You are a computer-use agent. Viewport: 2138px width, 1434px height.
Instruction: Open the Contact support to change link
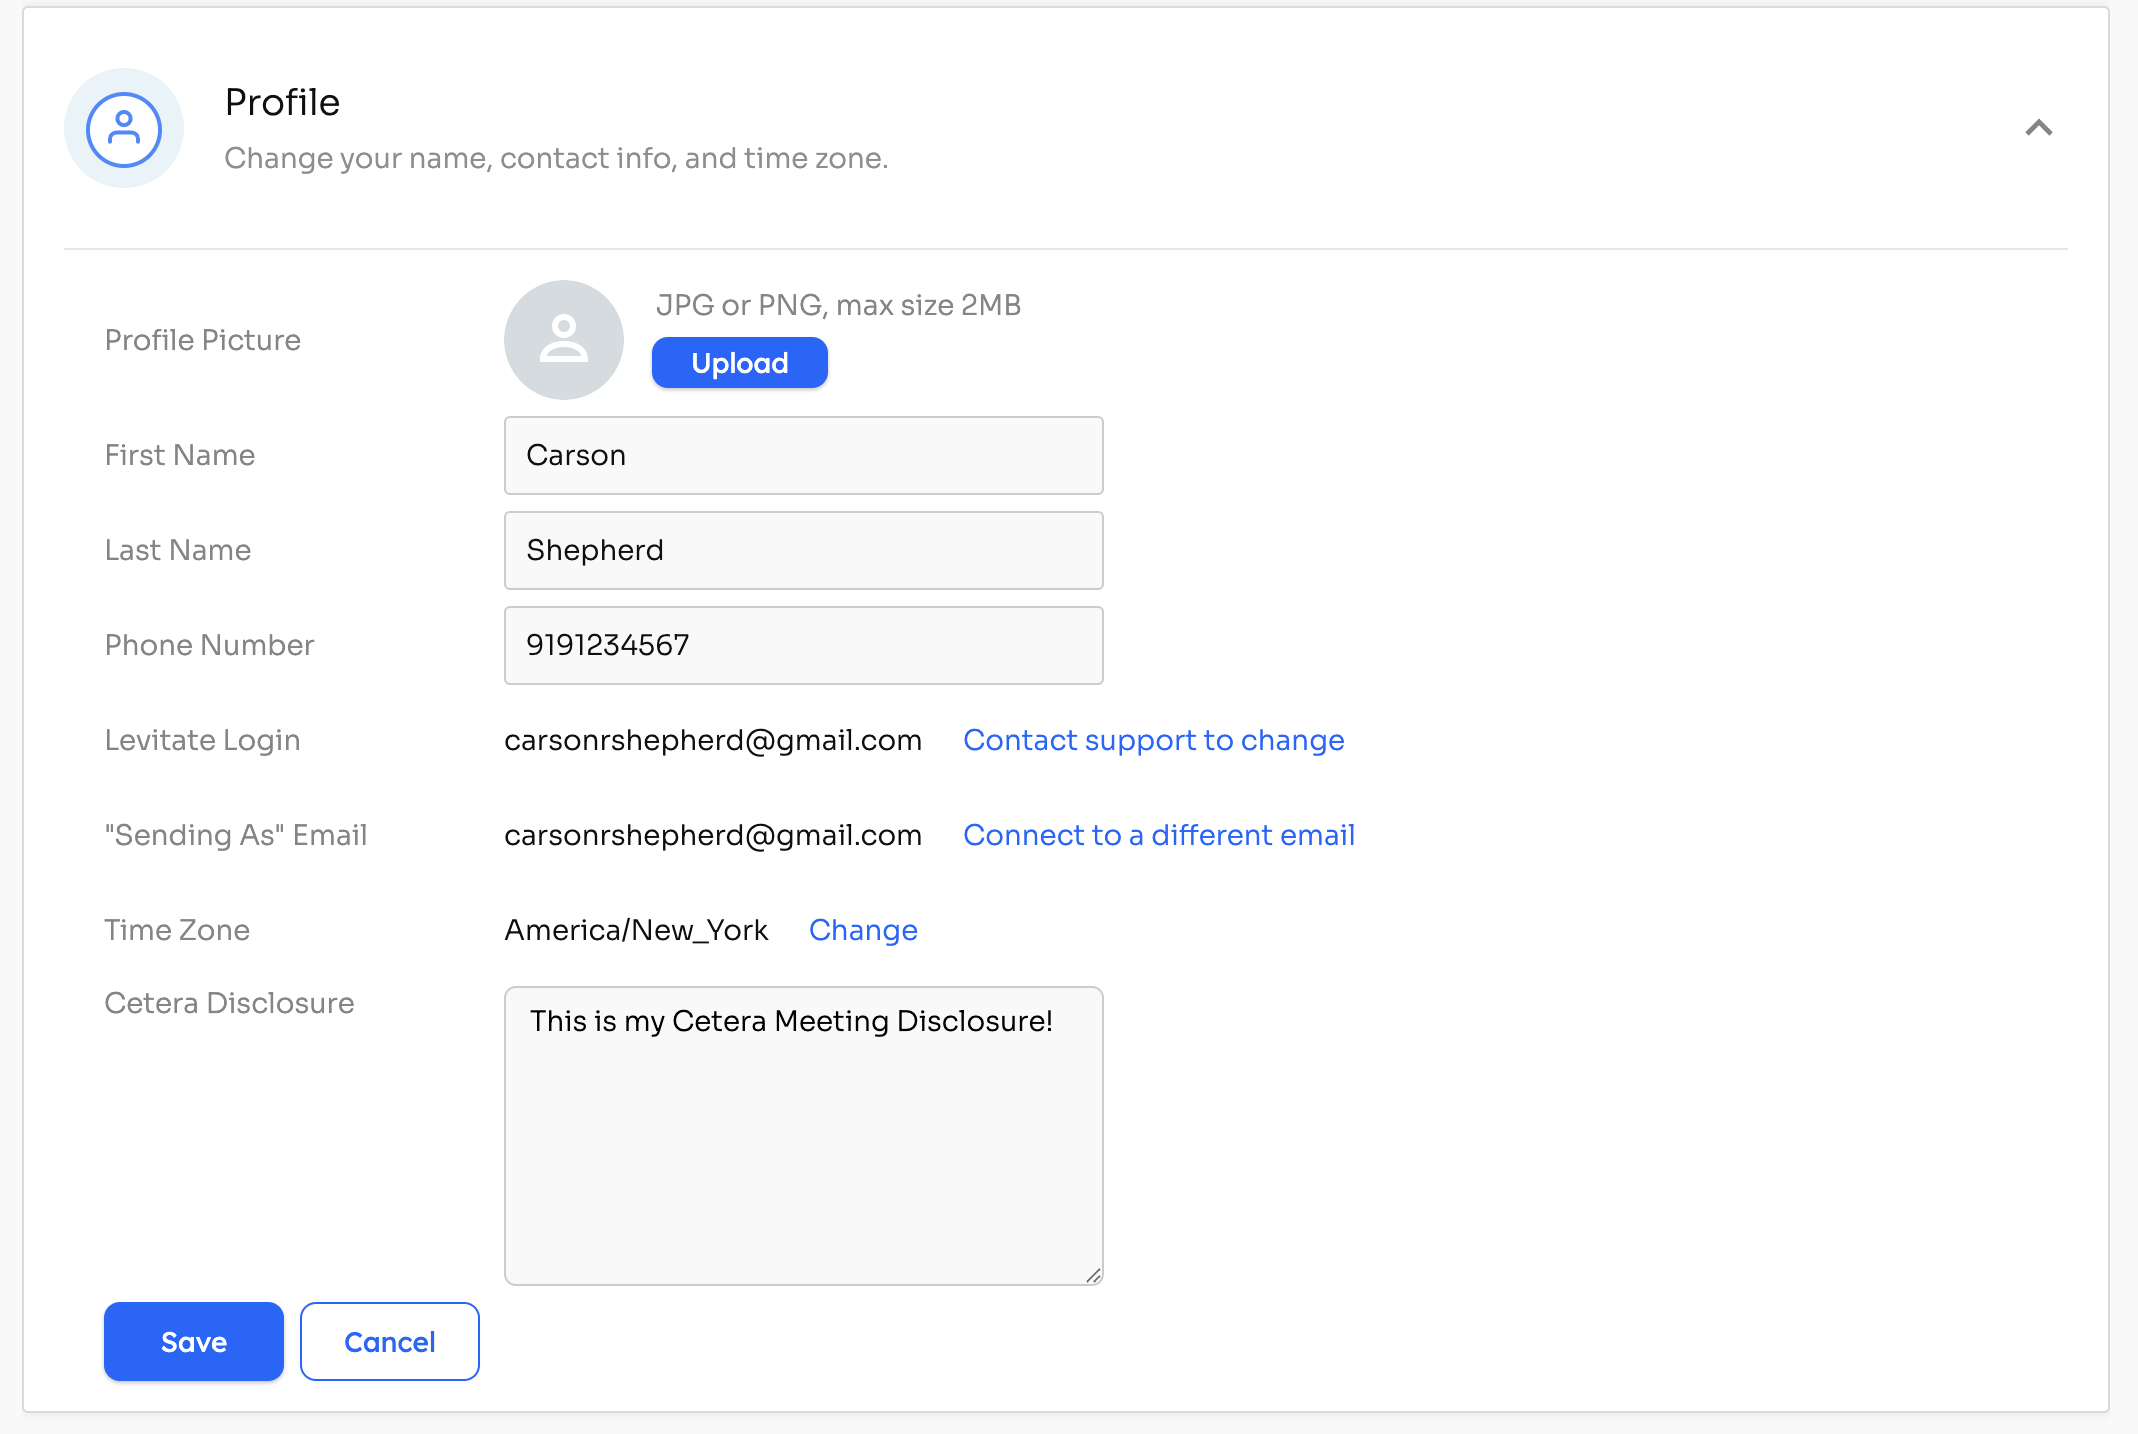click(x=1153, y=741)
